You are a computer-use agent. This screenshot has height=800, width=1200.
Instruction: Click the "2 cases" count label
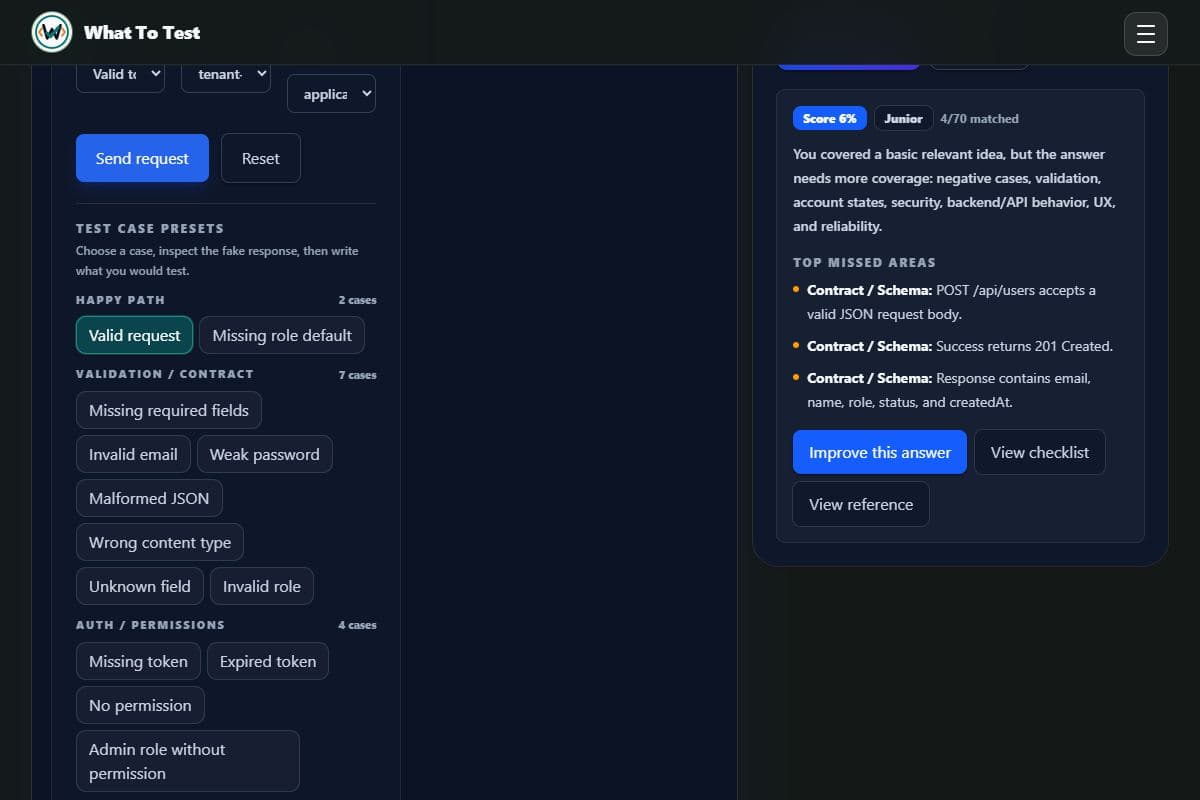pos(358,300)
